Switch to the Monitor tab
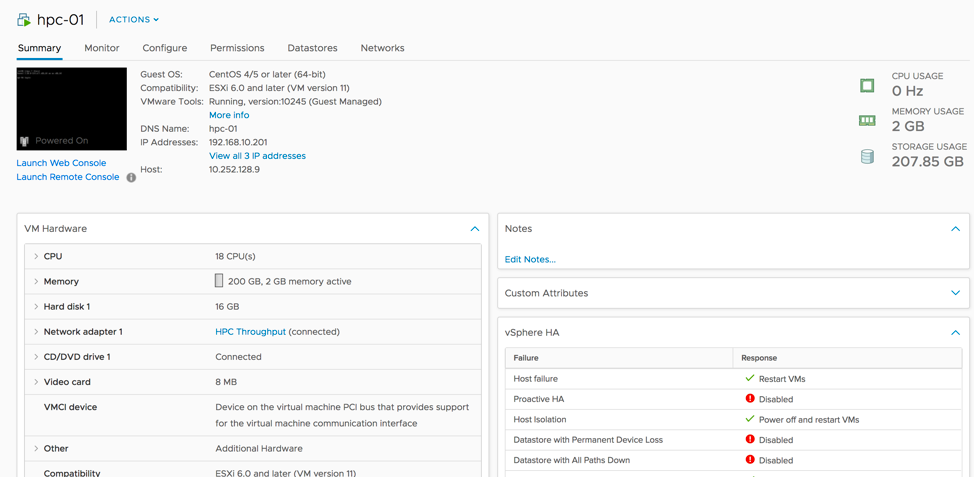This screenshot has width=974, height=477. tap(102, 48)
